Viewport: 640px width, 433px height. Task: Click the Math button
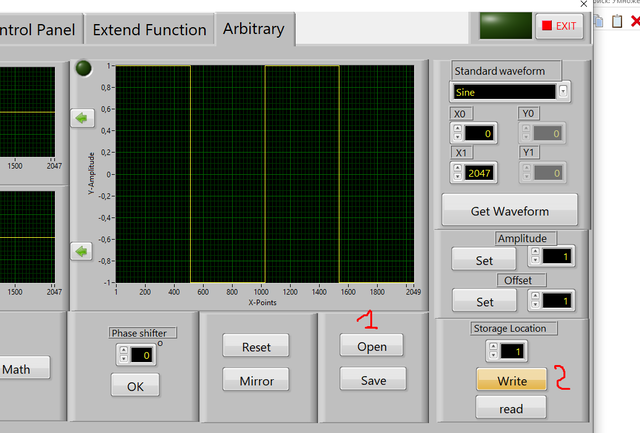24,369
